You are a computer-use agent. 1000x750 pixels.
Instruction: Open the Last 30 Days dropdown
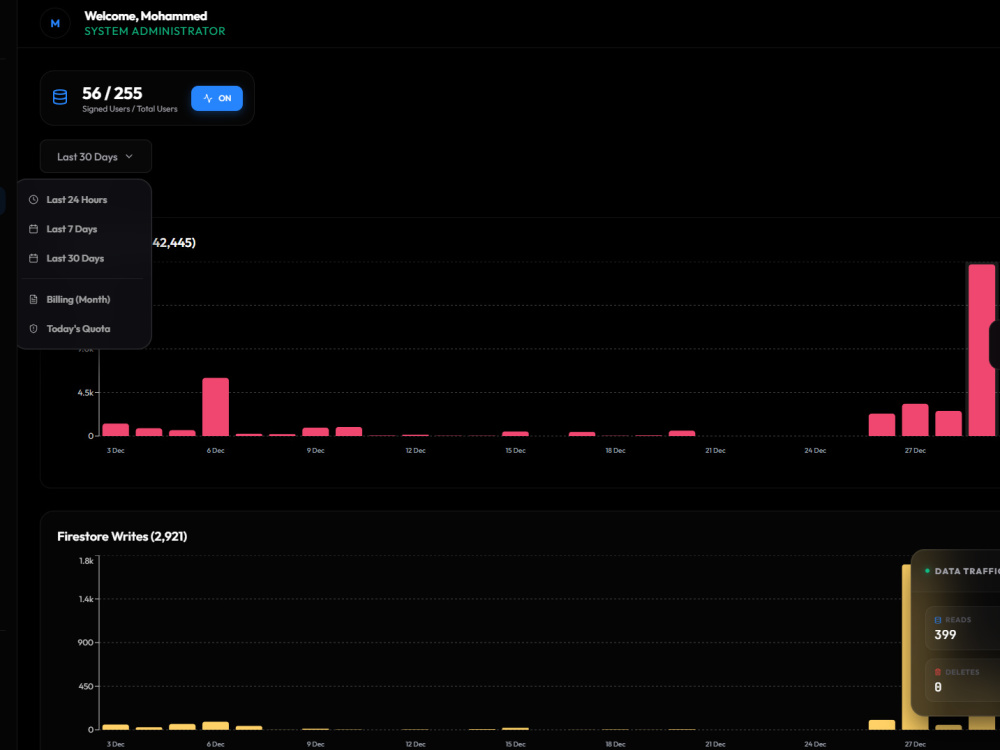[x=96, y=156]
